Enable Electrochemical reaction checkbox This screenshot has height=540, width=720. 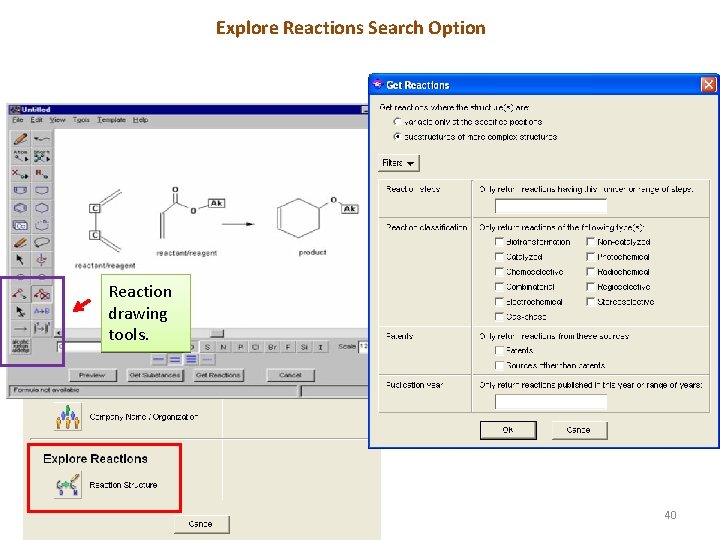tap(499, 302)
